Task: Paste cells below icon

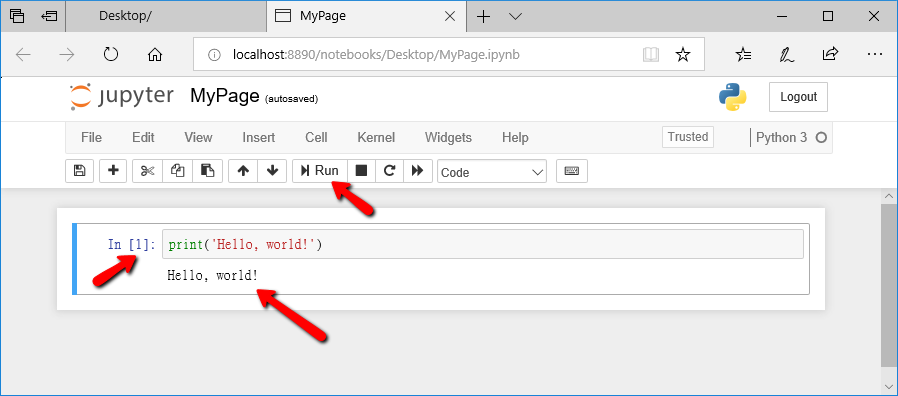Action: [x=207, y=171]
